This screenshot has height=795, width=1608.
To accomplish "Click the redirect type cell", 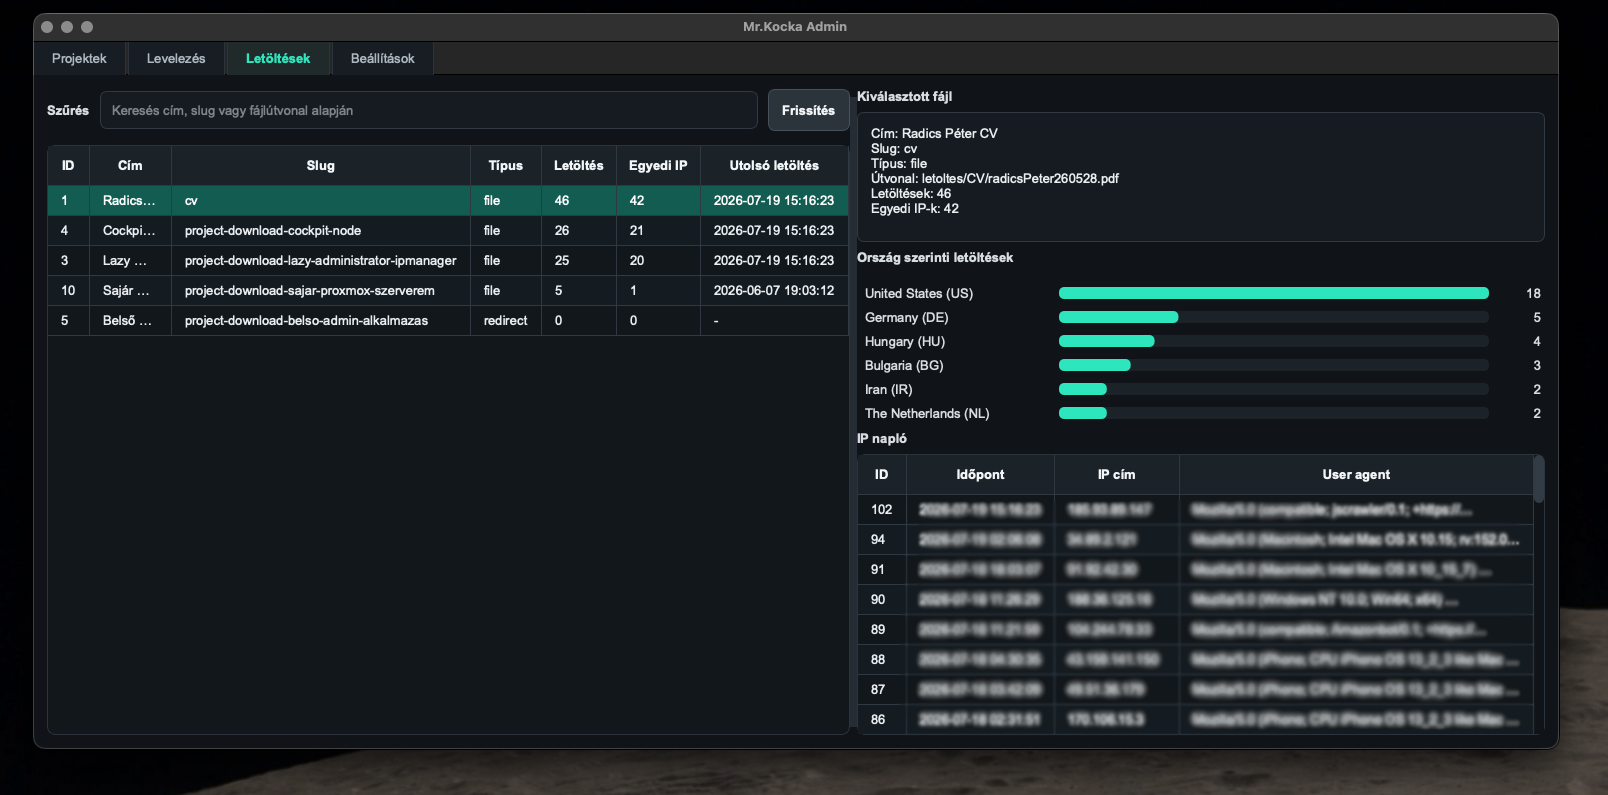I will (x=506, y=321).
